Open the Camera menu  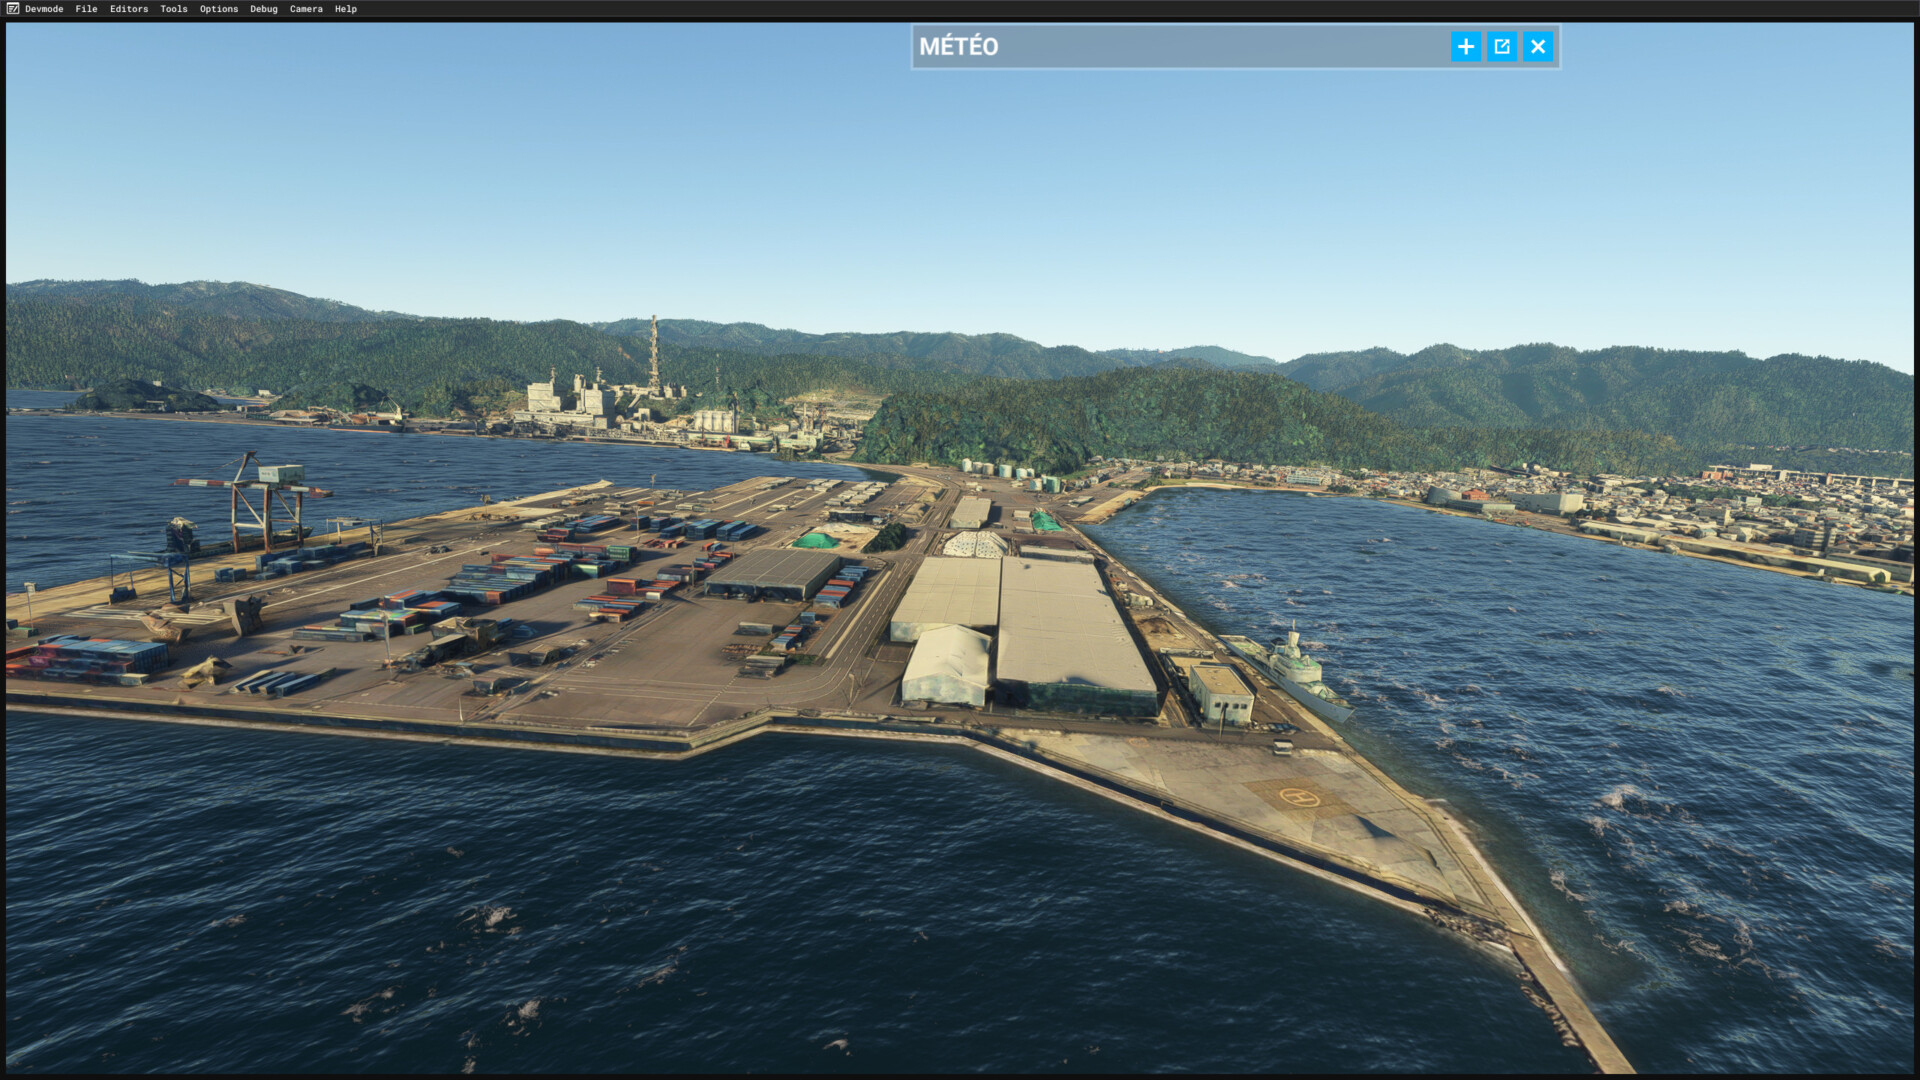(306, 9)
